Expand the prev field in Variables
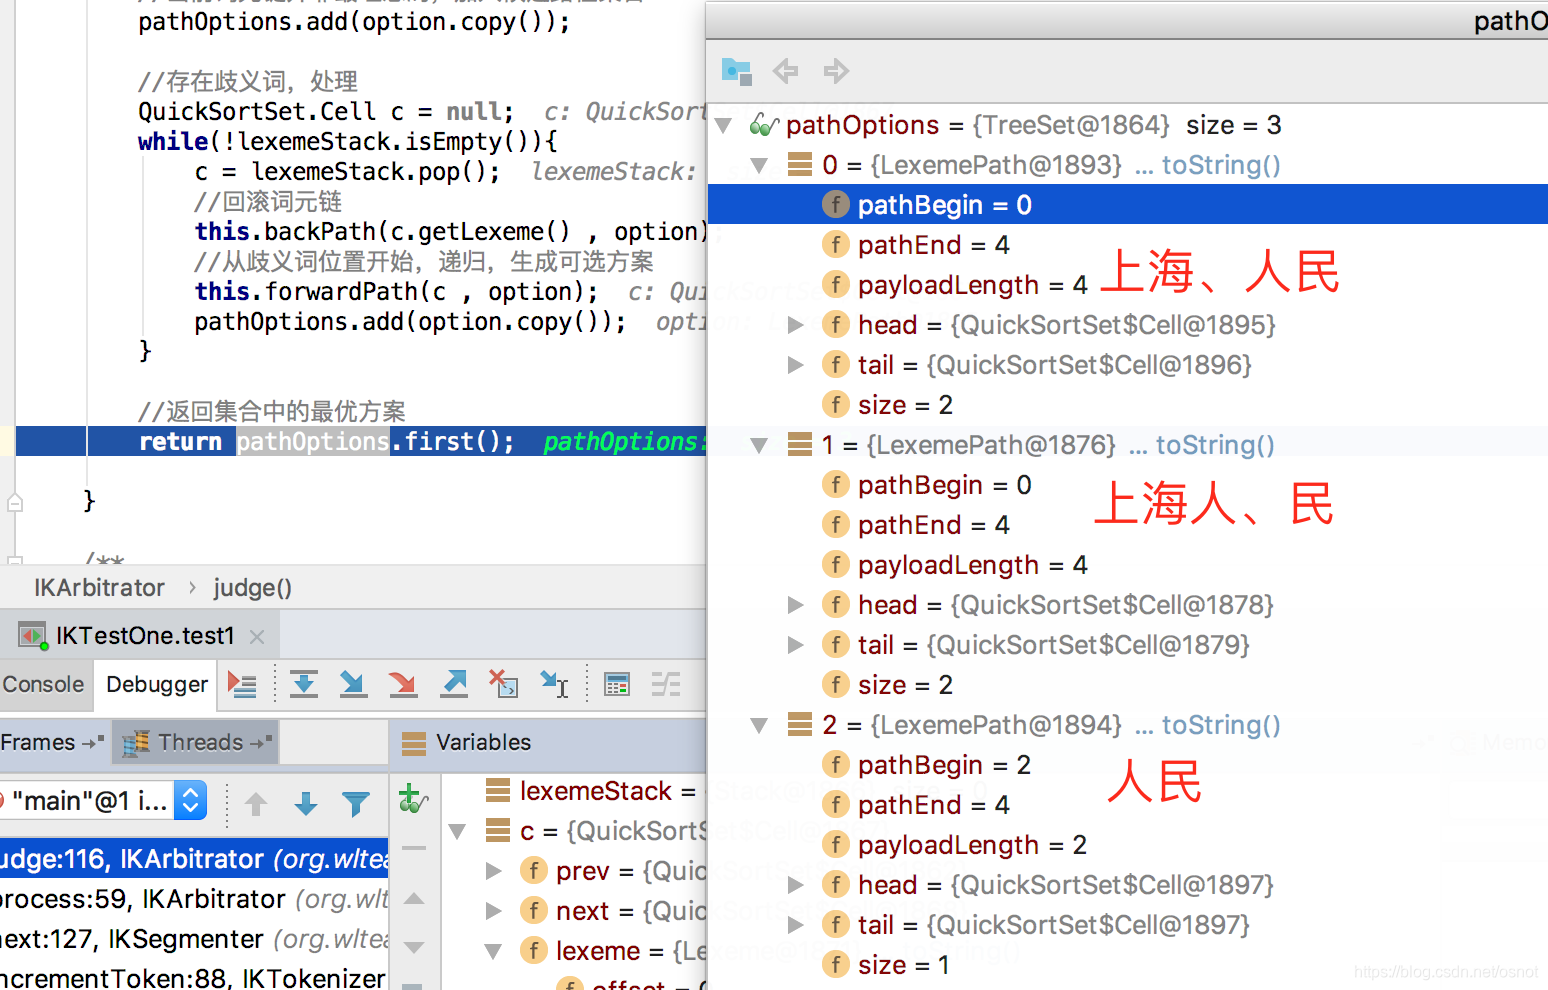 point(493,871)
